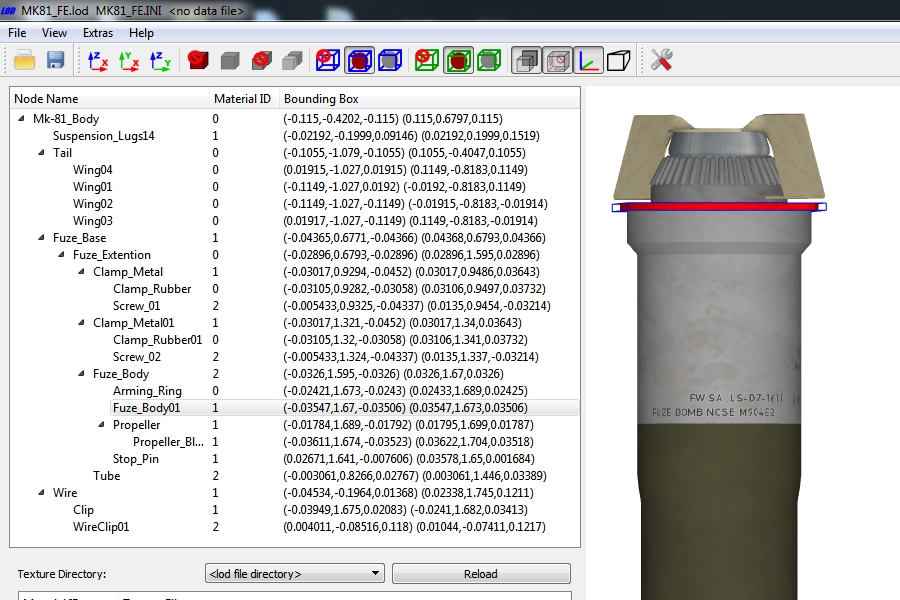
Task: Toggle the coordinate axes display button
Action: [x=588, y=60]
